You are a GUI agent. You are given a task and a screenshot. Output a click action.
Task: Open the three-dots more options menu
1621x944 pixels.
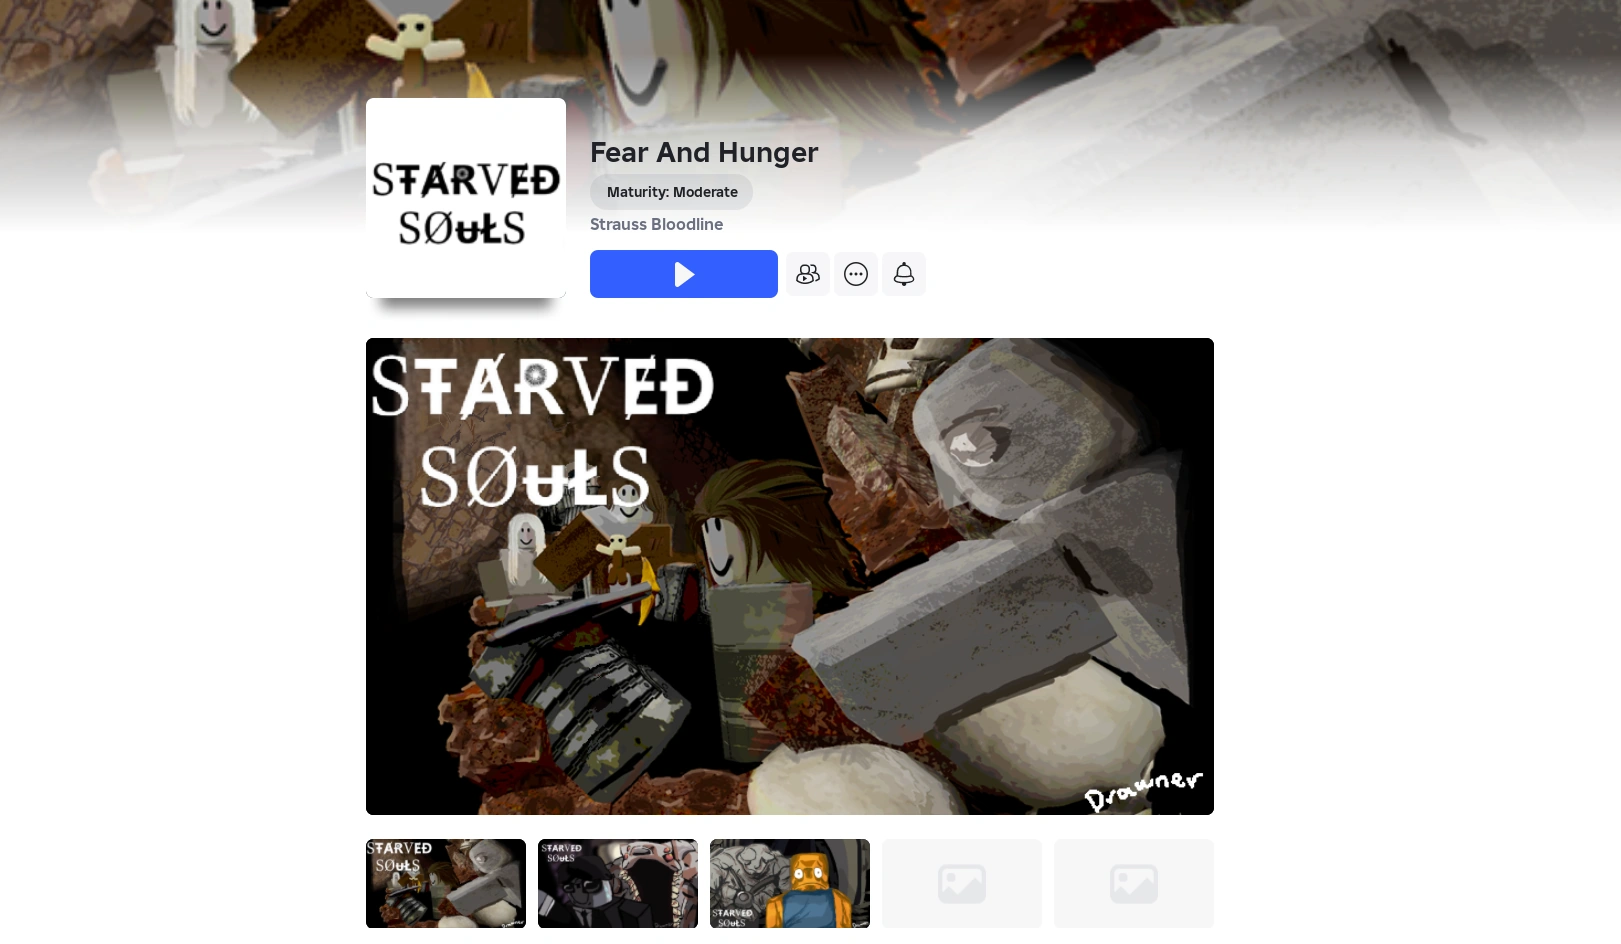(x=856, y=274)
